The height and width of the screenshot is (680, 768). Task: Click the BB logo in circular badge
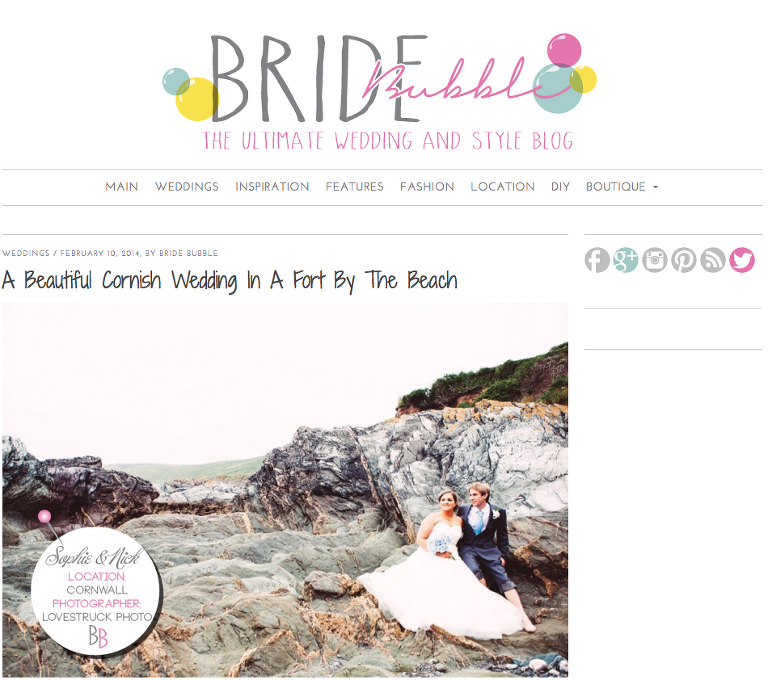click(98, 637)
